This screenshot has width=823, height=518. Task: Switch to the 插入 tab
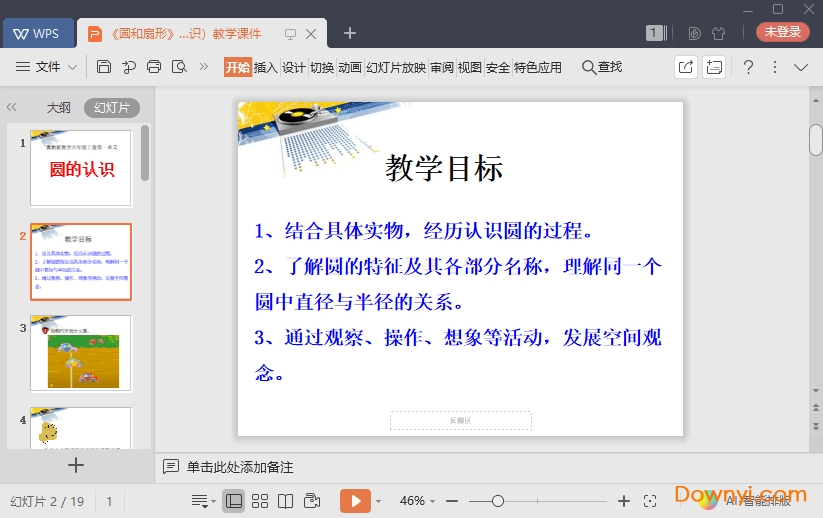coord(266,67)
